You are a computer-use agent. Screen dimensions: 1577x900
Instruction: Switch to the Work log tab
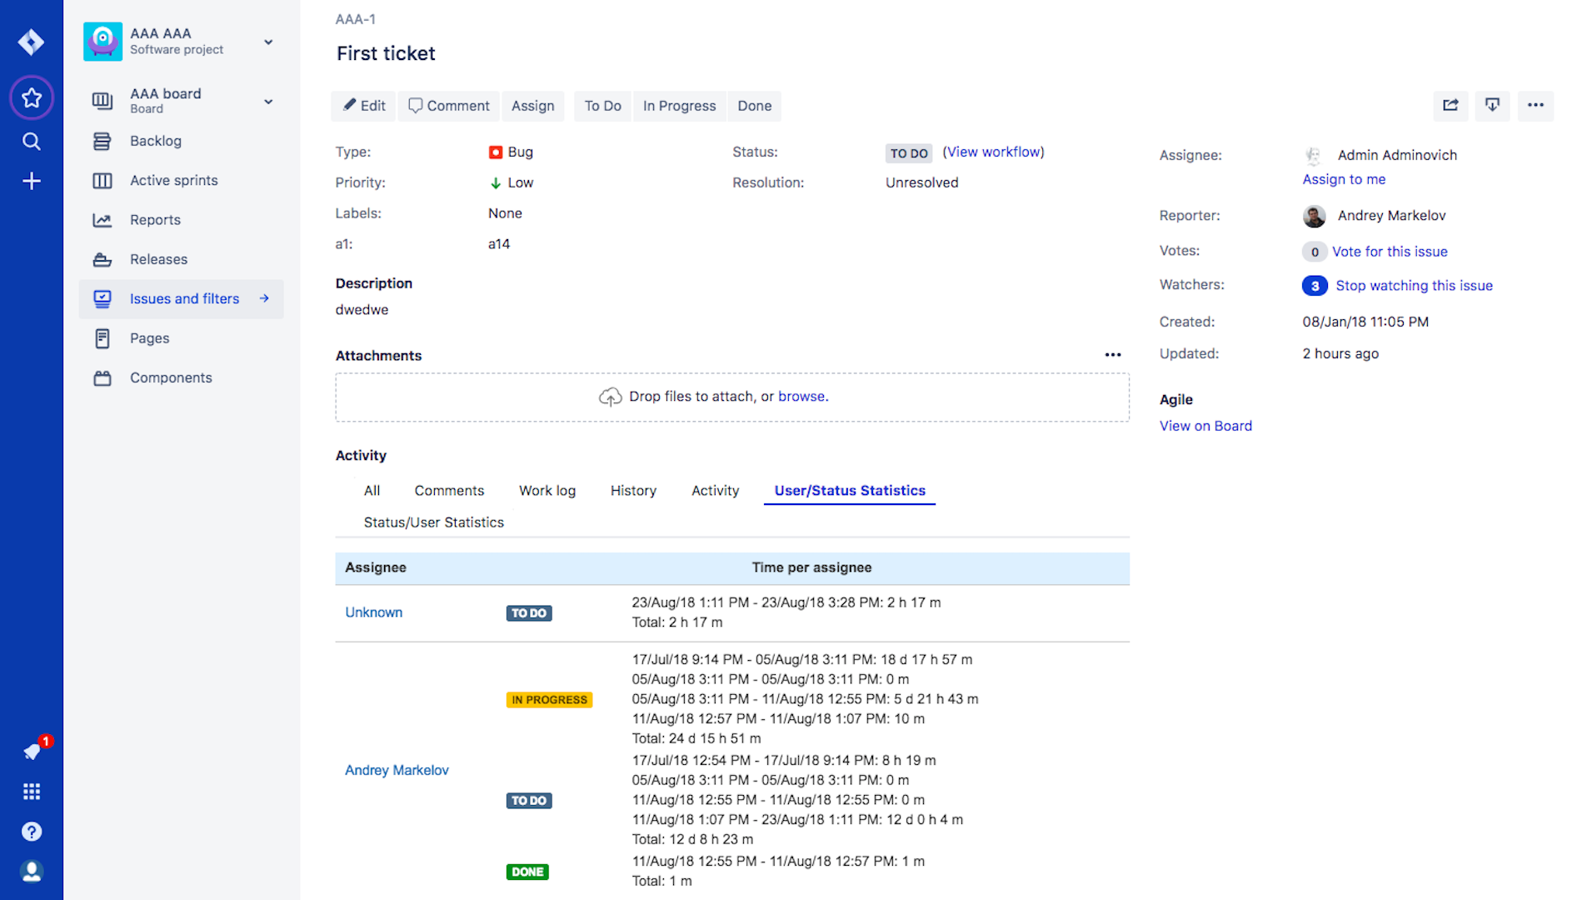pyautogui.click(x=547, y=491)
